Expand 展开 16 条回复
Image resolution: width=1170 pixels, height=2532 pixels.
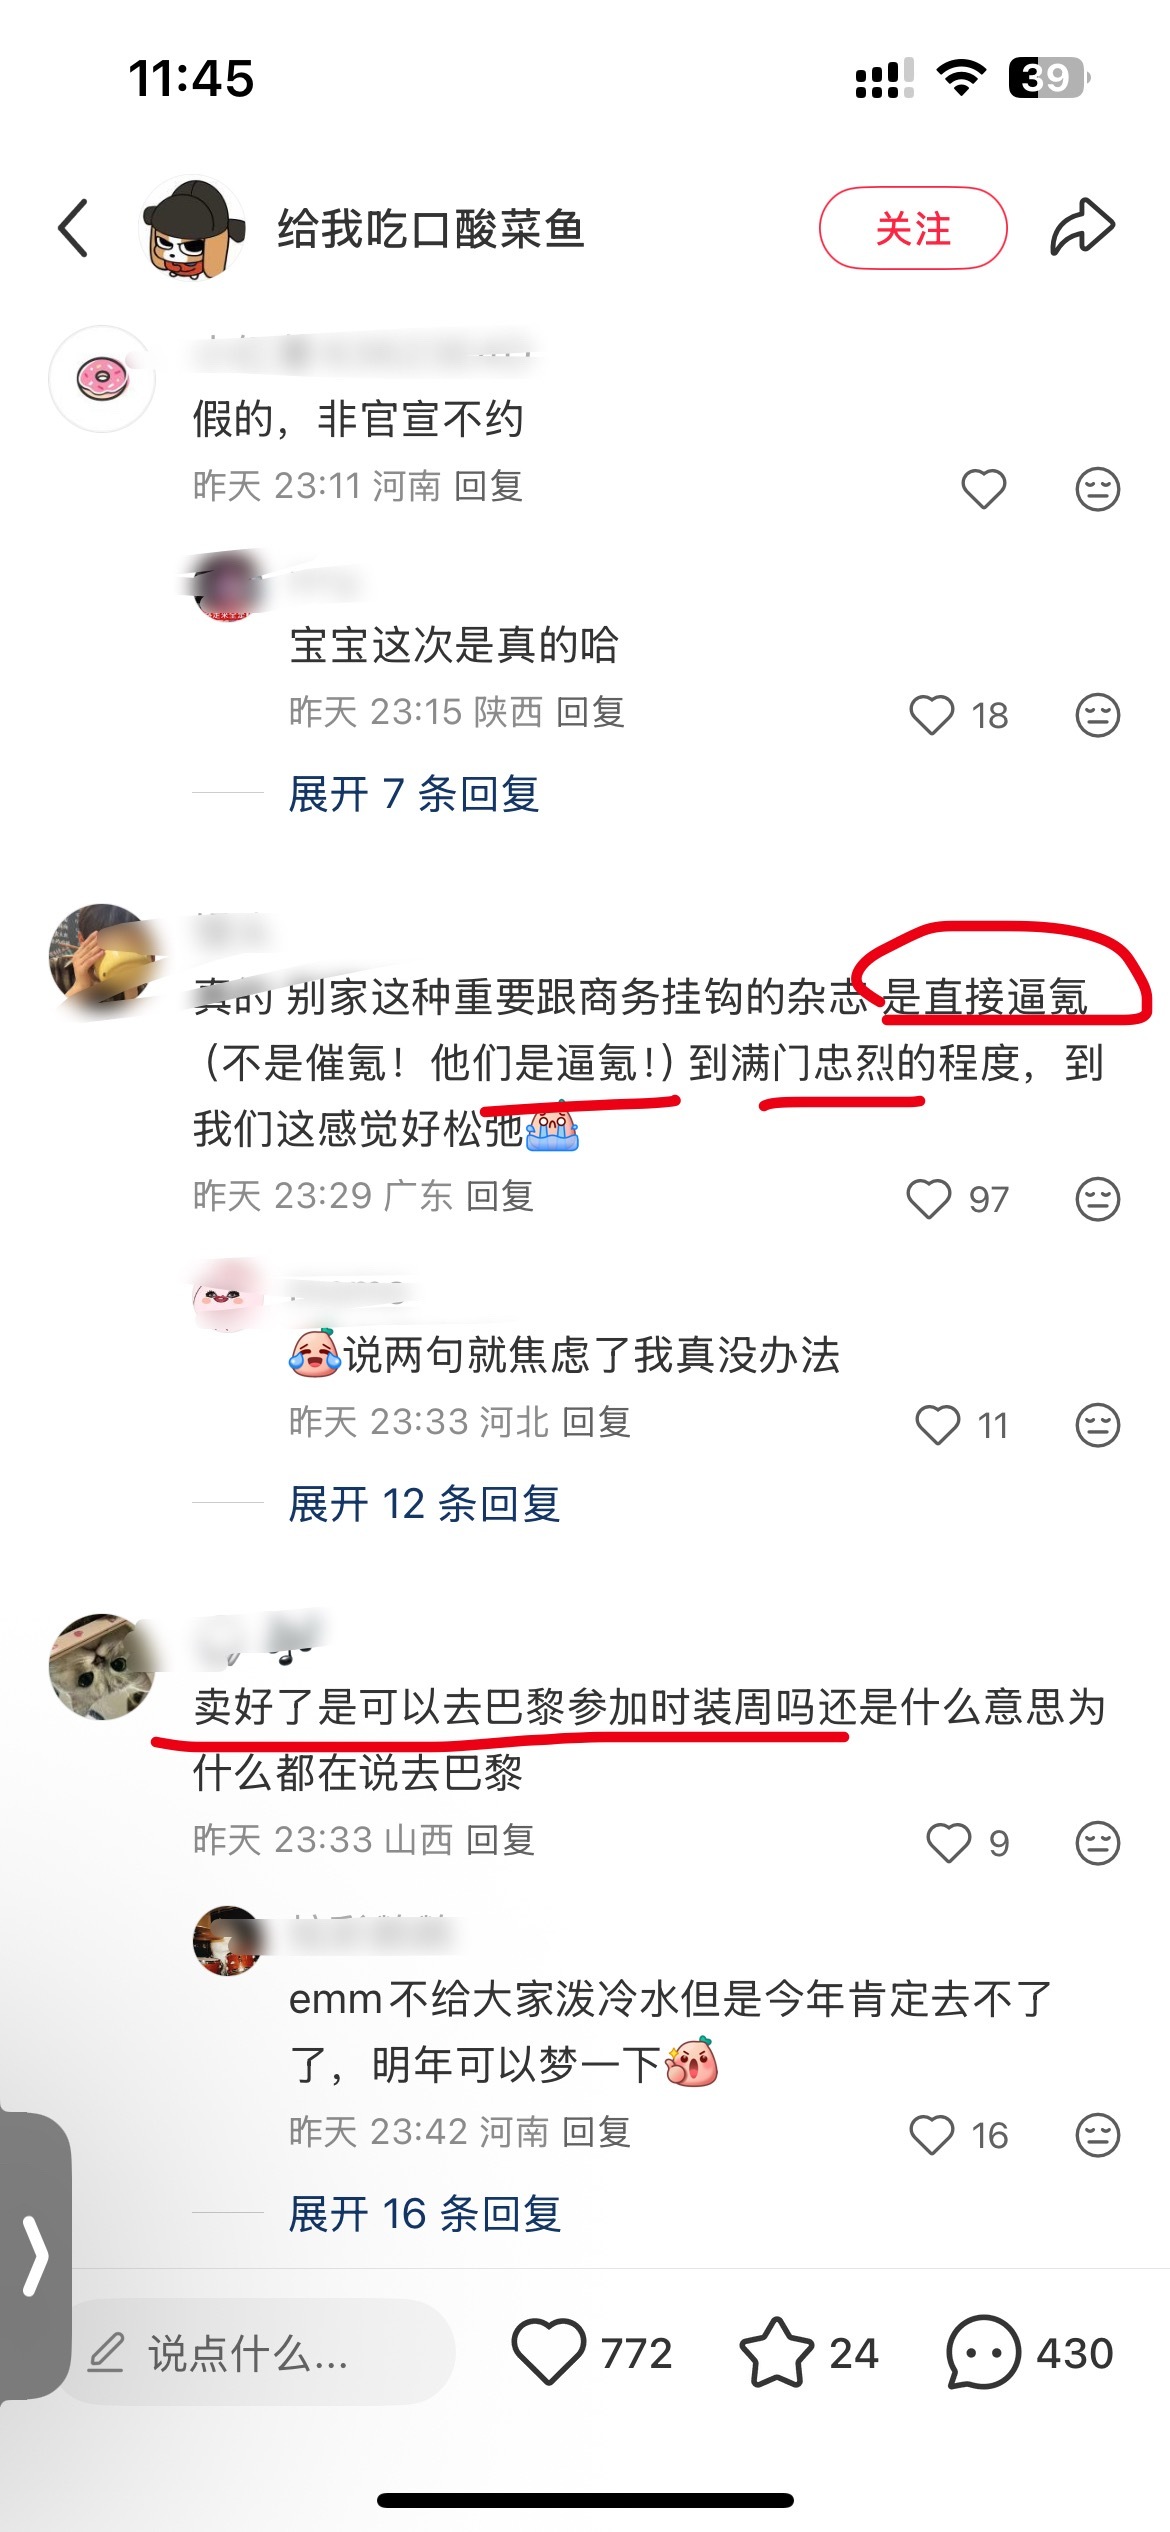click(424, 2214)
